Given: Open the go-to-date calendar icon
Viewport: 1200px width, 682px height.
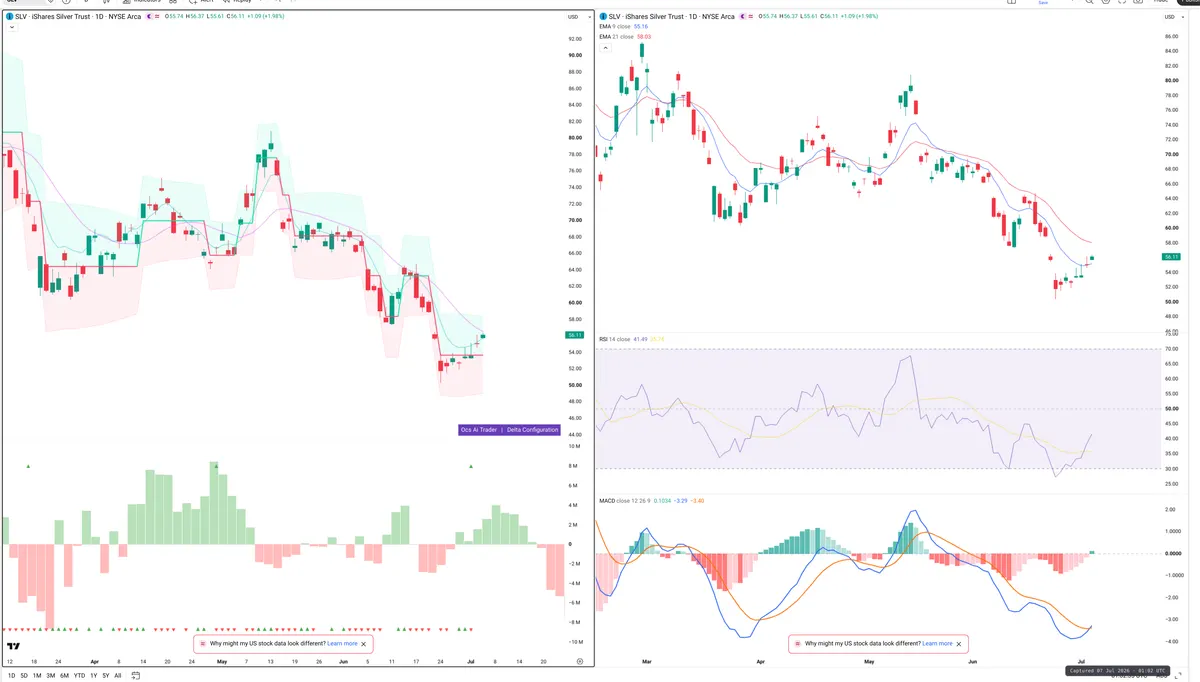Looking at the screenshot, I should pyautogui.click(x=135, y=676).
